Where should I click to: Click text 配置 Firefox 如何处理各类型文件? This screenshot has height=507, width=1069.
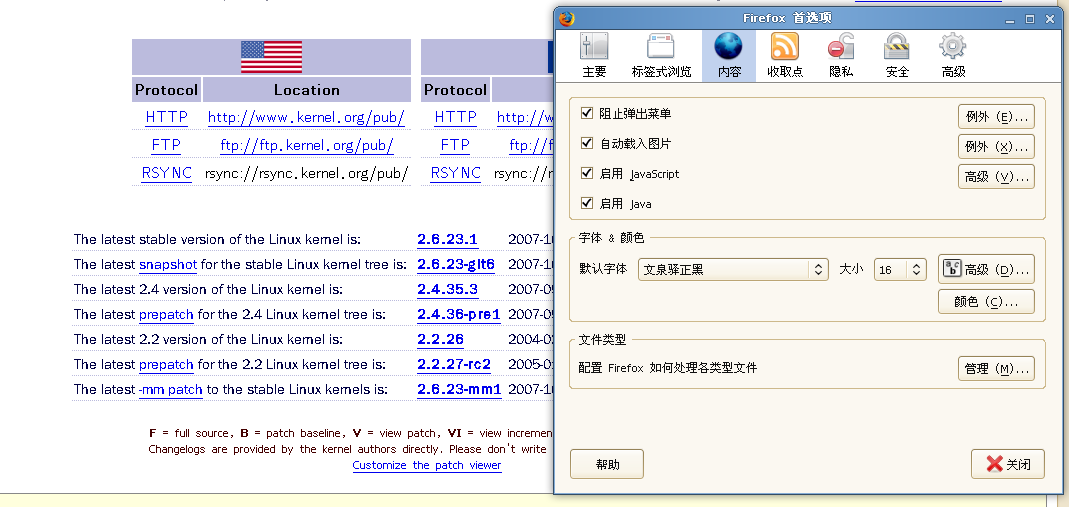pos(667,368)
